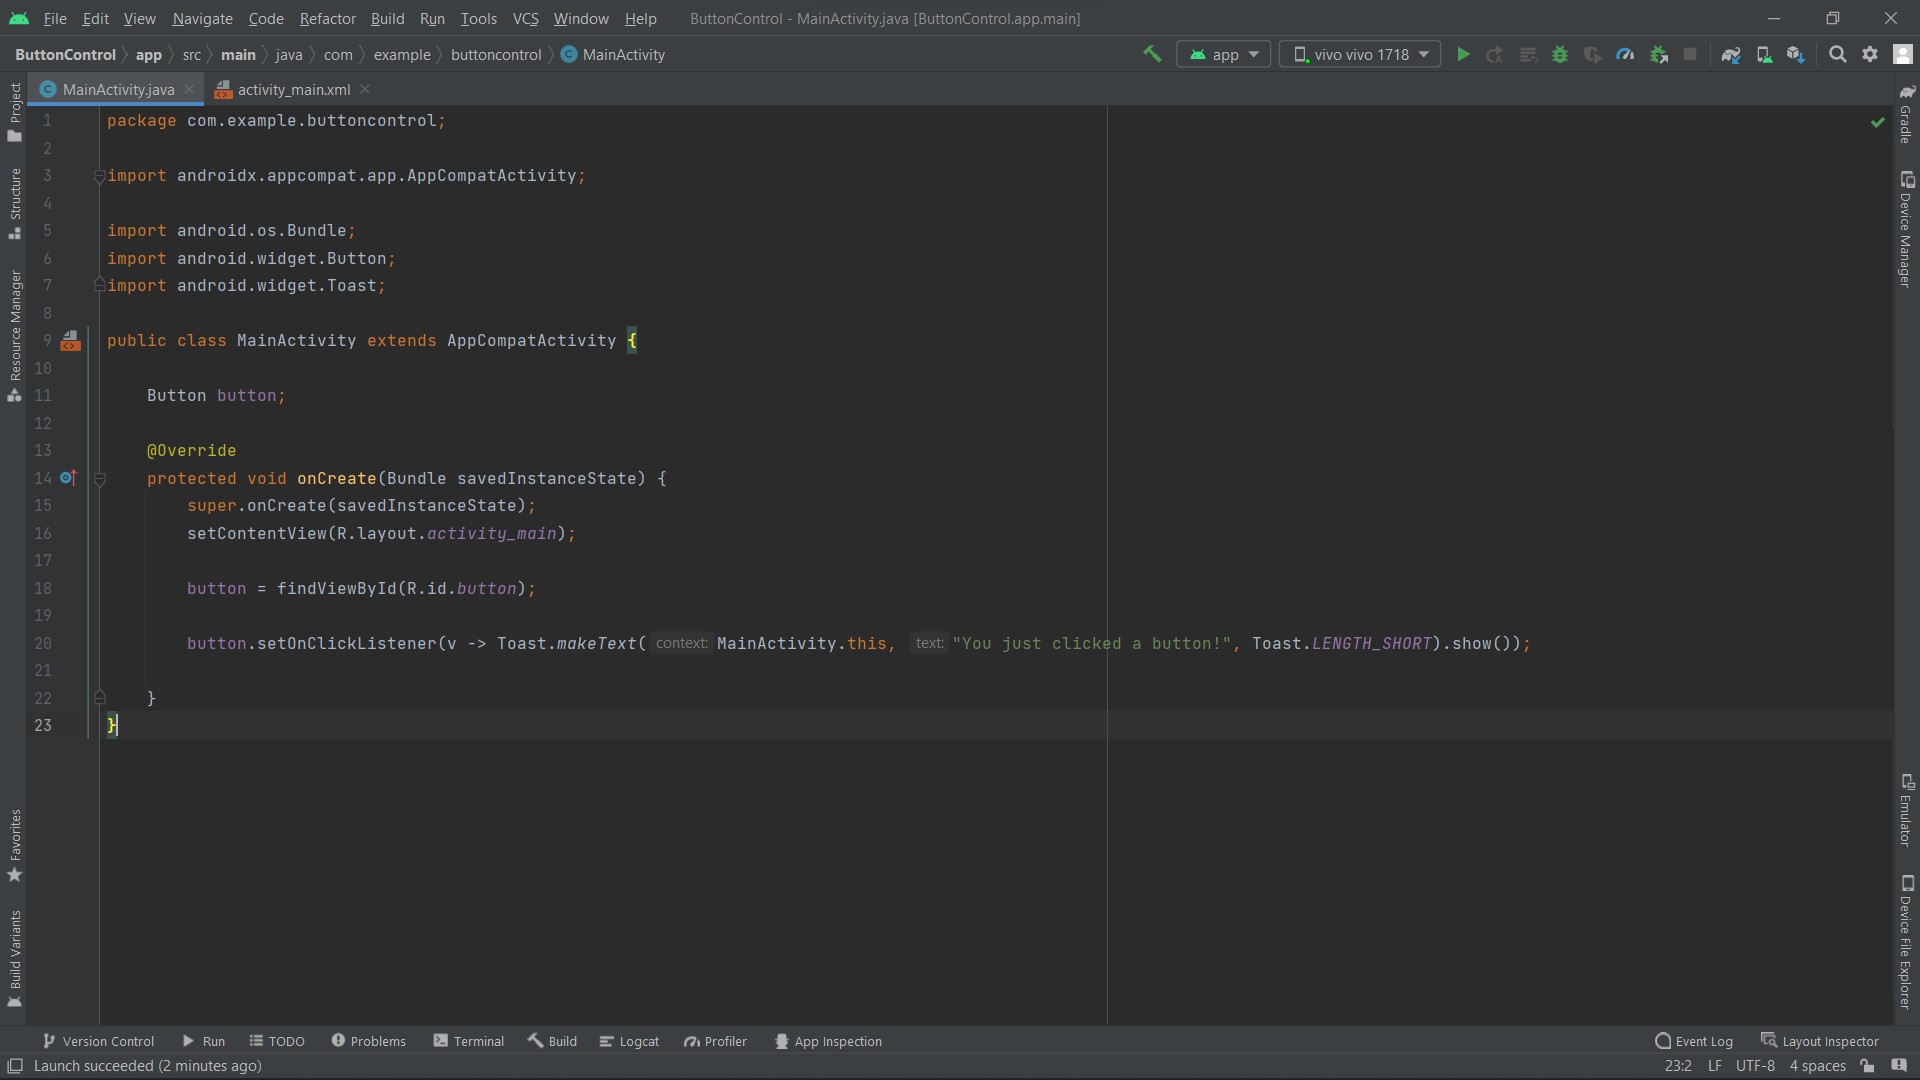Screen dimensions: 1920x1080
Task: Toggle the read-only lock icon in status bar
Action: (1867, 1066)
